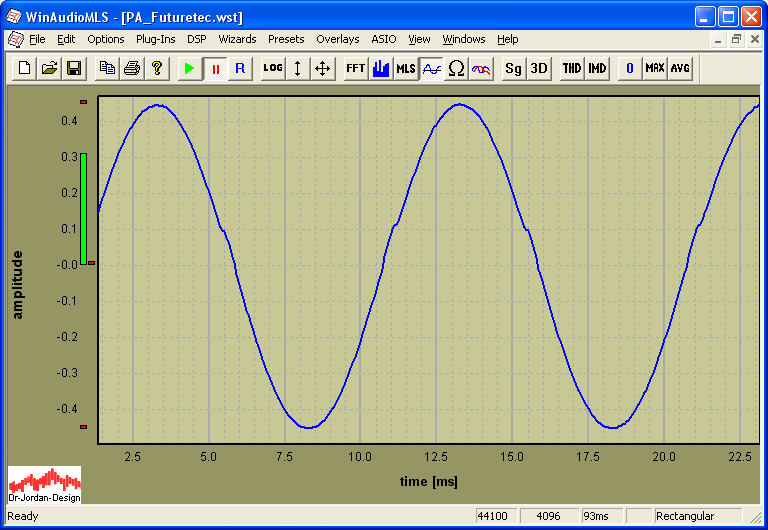Open the Plug-Ins menu
This screenshot has height=530, width=768.
click(155, 39)
